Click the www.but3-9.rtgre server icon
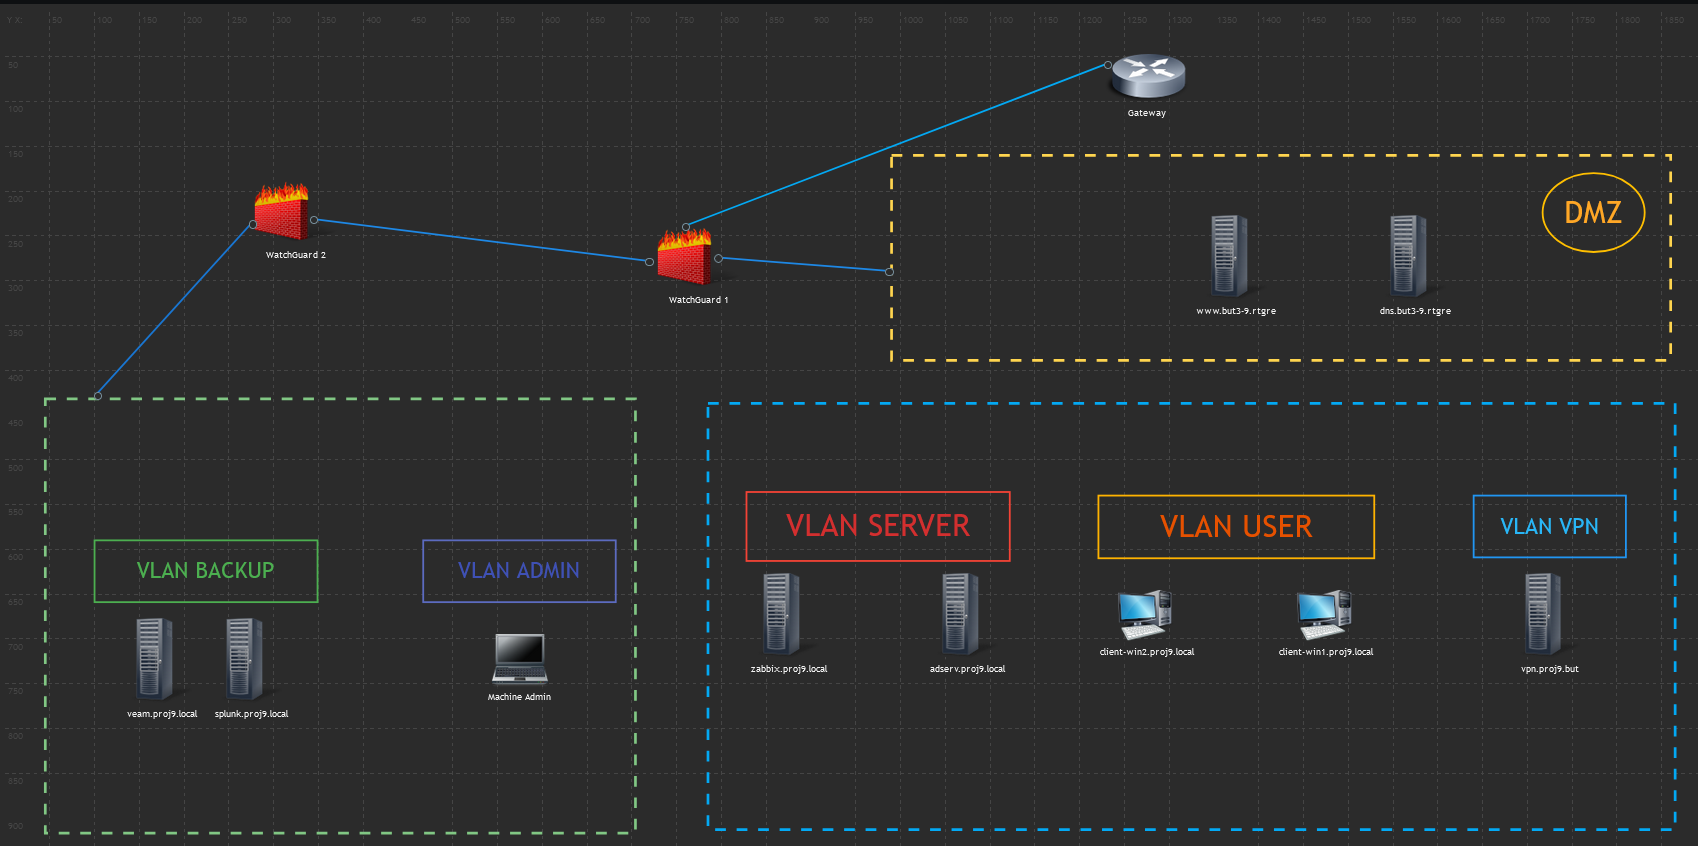This screenshot has height=846, width=1698. pos(1229,257)
